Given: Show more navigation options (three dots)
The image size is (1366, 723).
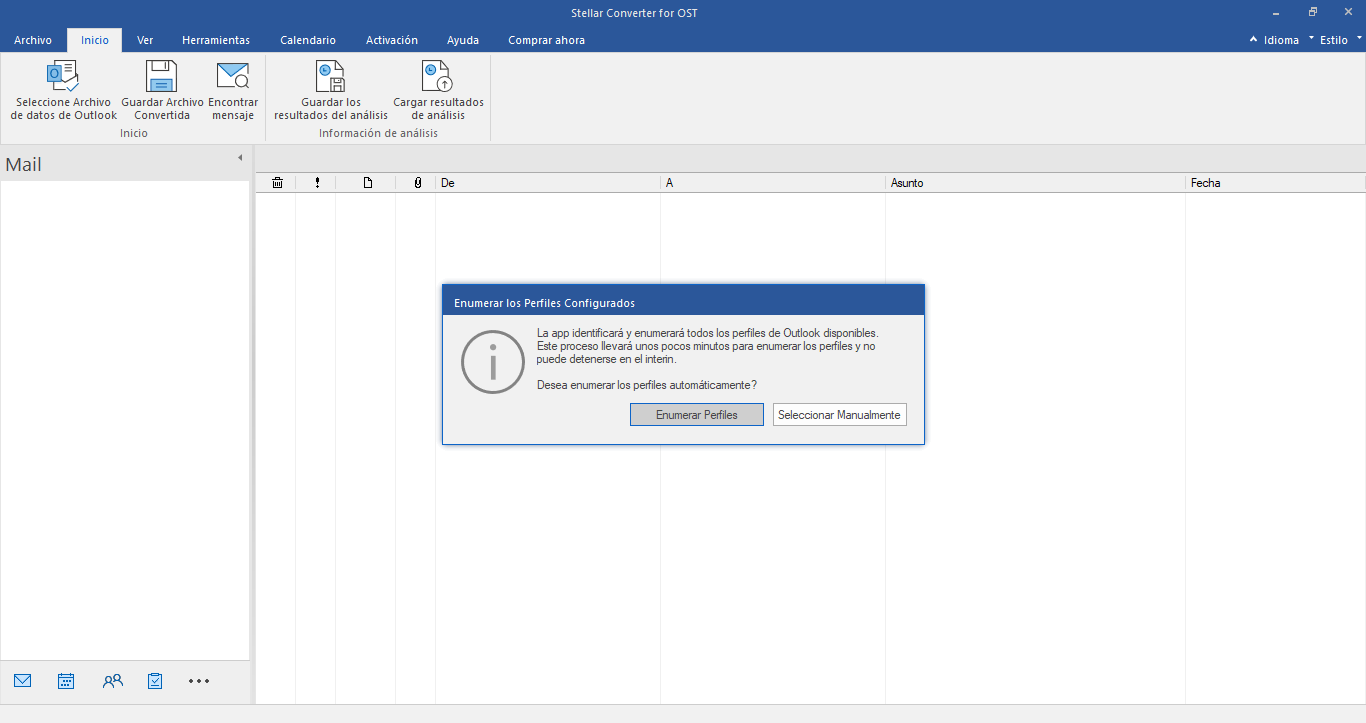Looking at the screenshot, I should (199, 681).
